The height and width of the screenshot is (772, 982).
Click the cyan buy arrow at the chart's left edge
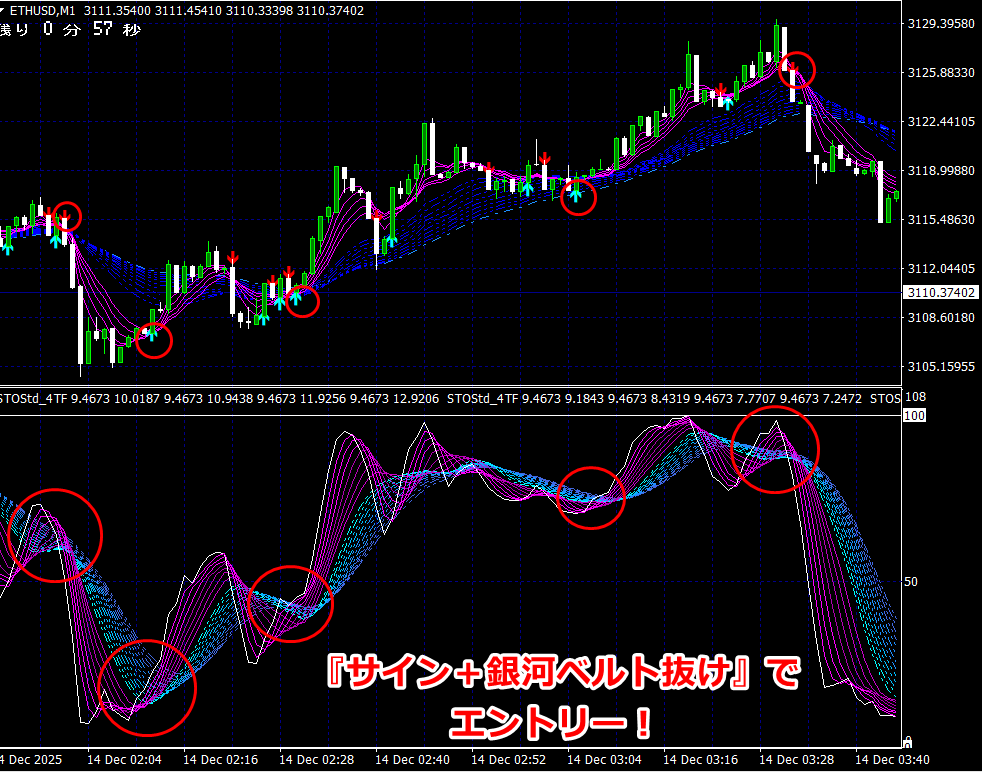click(x=8, y=246)
